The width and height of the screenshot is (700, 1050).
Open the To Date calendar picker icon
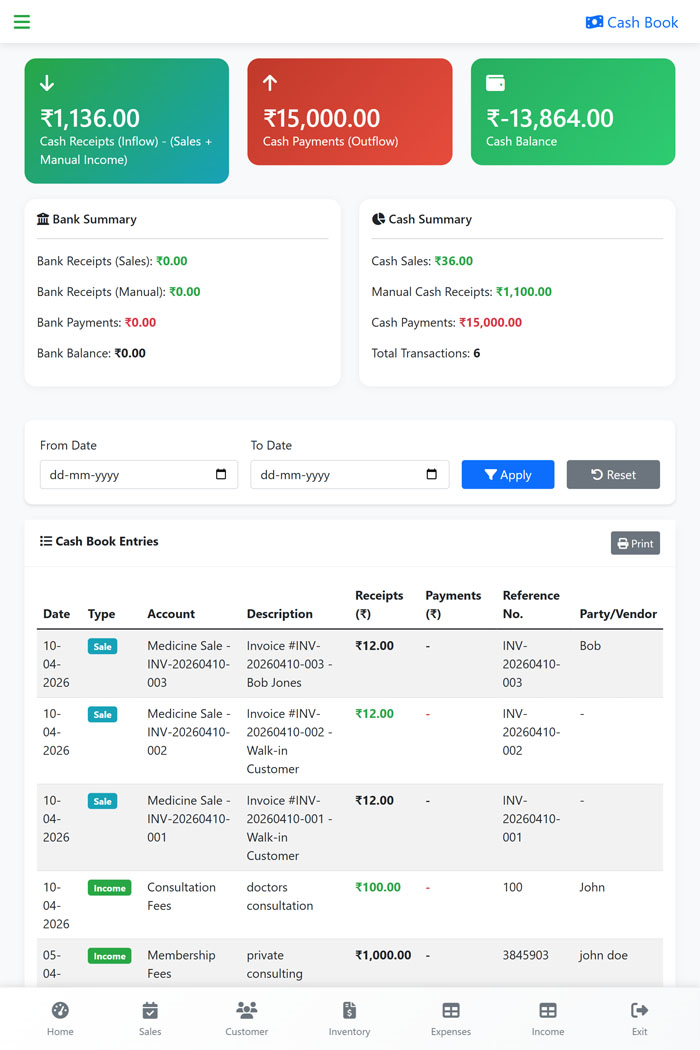click(x=432, y=474)
